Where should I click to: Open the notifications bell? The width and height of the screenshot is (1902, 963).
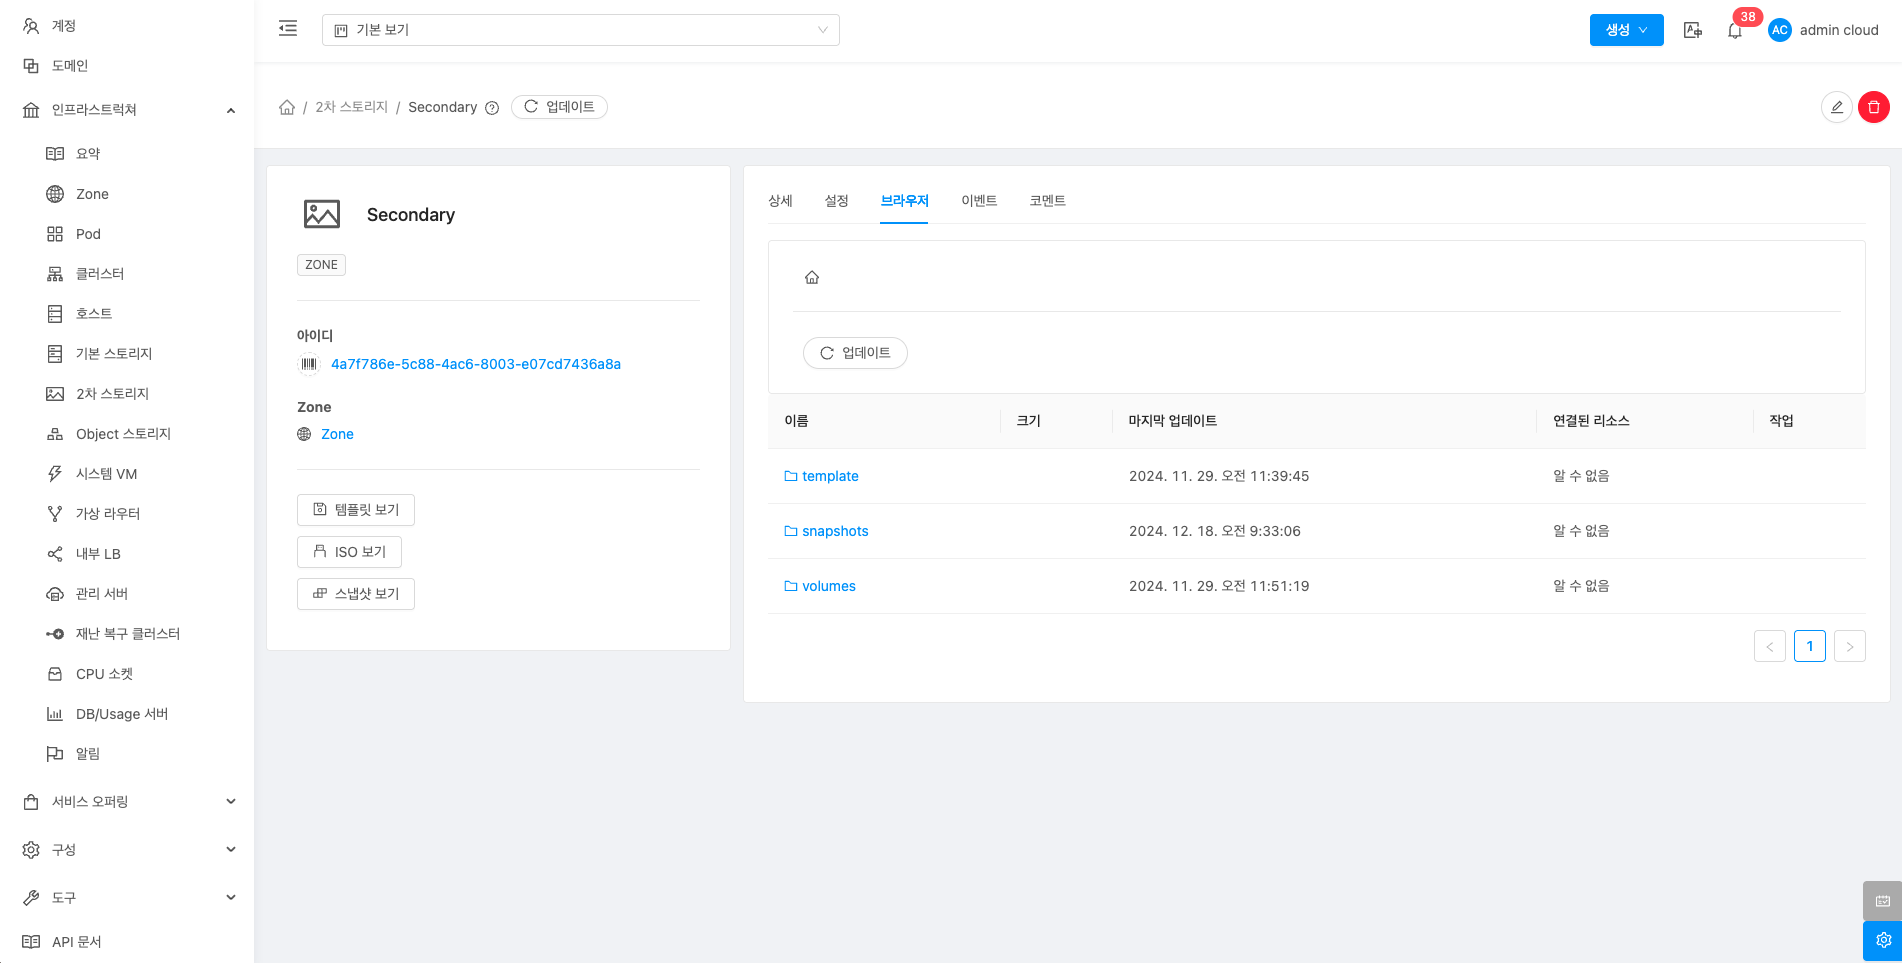pos(1735,31)
